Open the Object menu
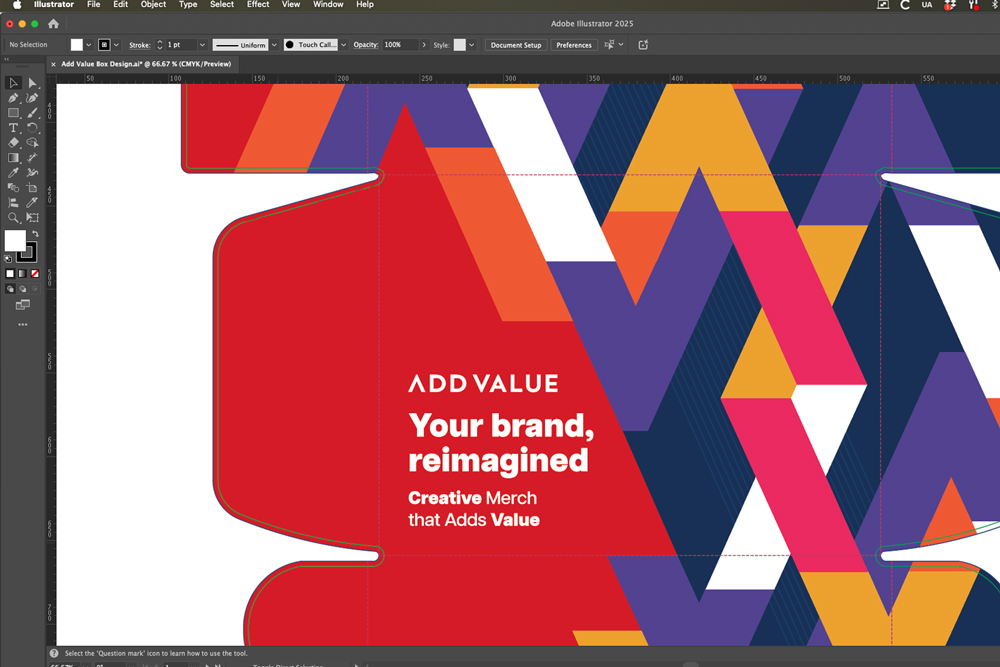1000x667 pixels. 153,5
